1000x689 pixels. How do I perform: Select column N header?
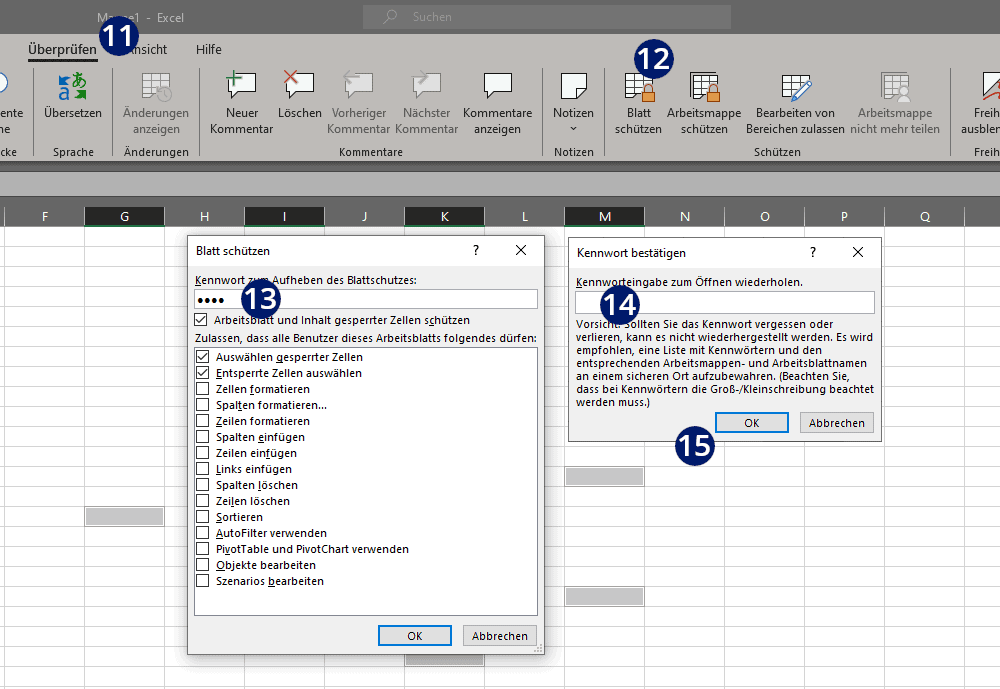(684, 216)
